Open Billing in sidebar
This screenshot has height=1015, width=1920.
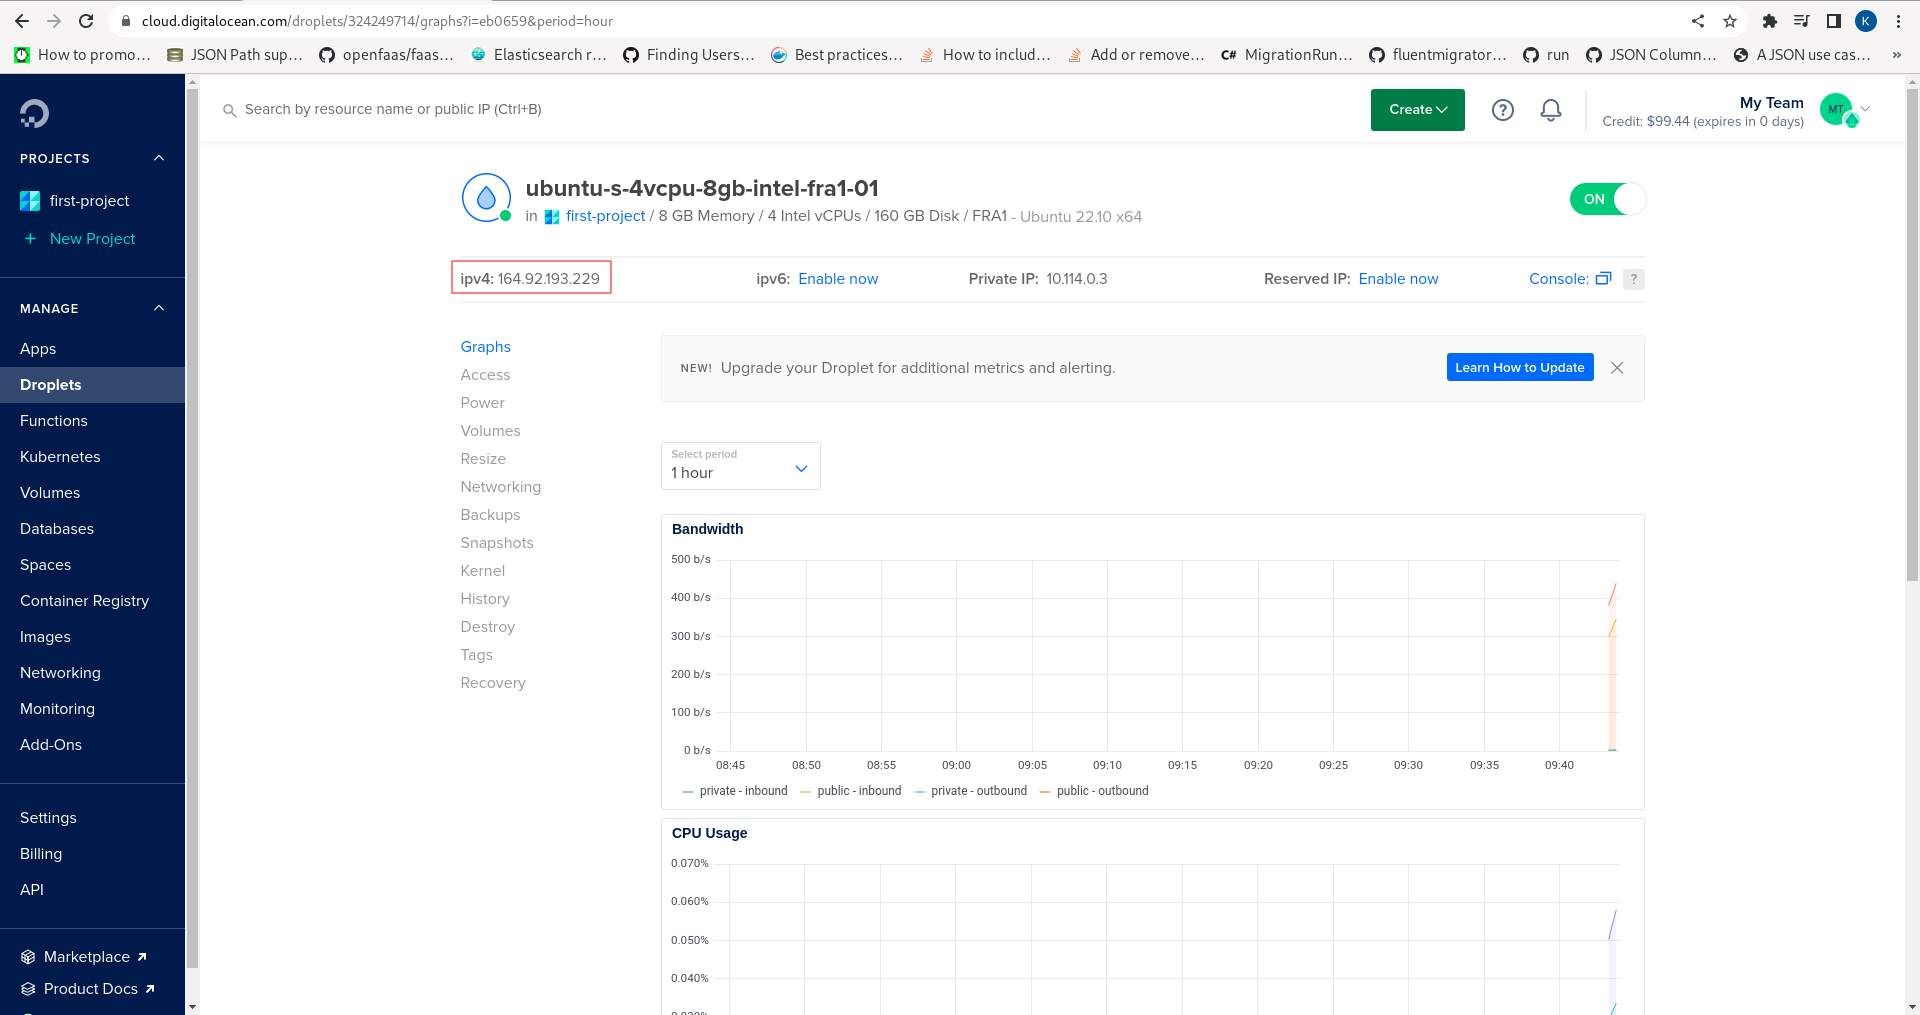(x=41, y=854)
